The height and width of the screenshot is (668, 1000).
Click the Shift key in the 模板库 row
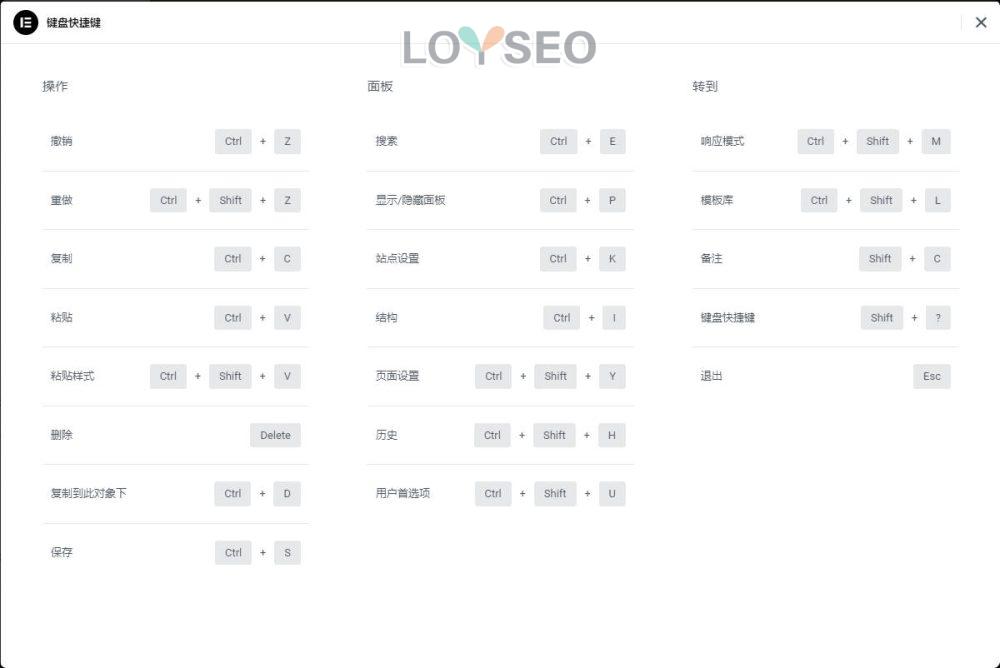[x=881, y=200]
